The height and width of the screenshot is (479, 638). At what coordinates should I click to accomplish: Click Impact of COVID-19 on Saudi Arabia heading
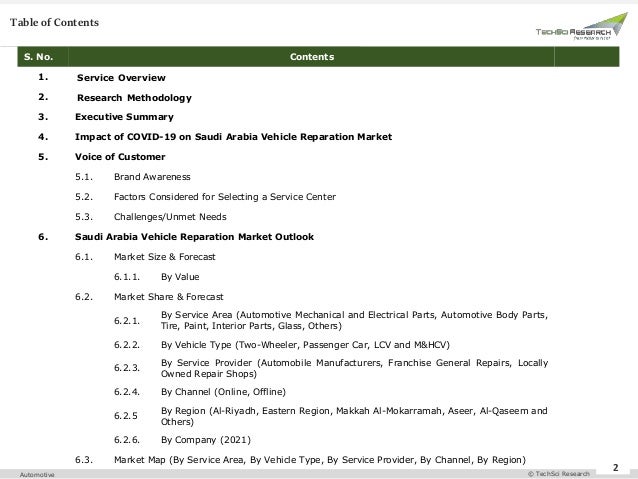click(233, 137)
